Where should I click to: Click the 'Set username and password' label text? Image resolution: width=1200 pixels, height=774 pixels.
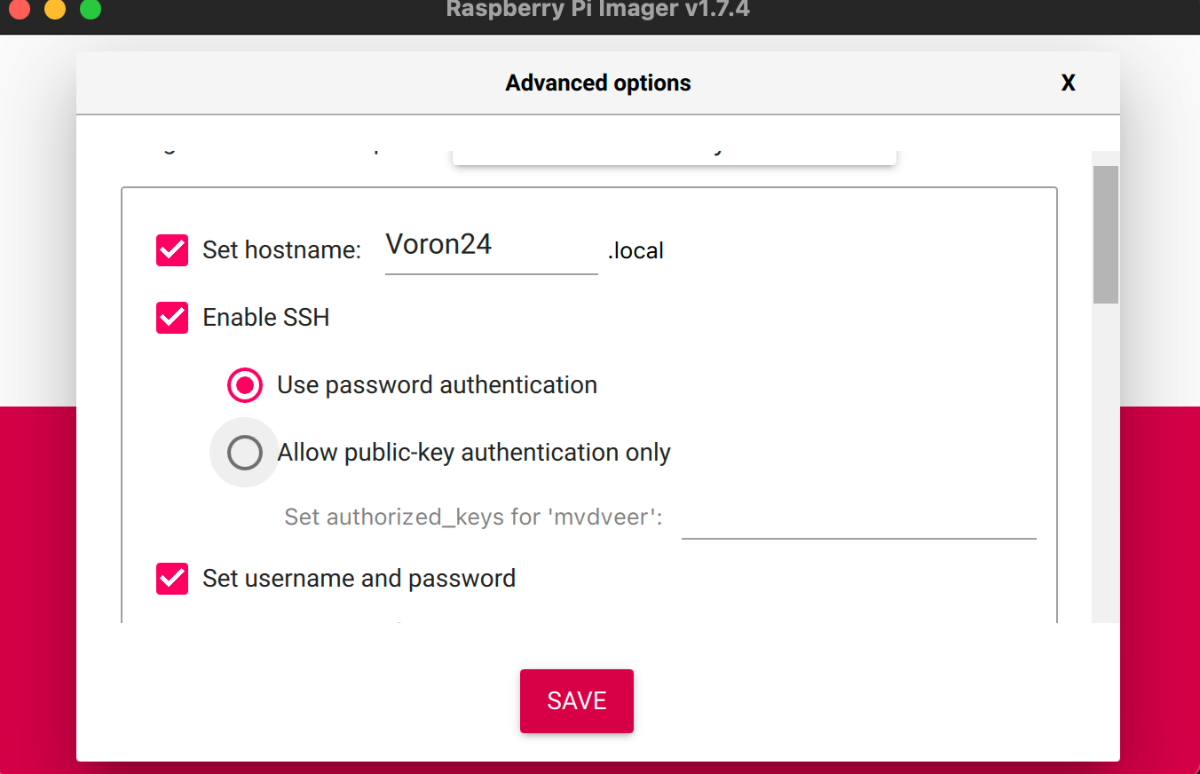tap(359, 578)
